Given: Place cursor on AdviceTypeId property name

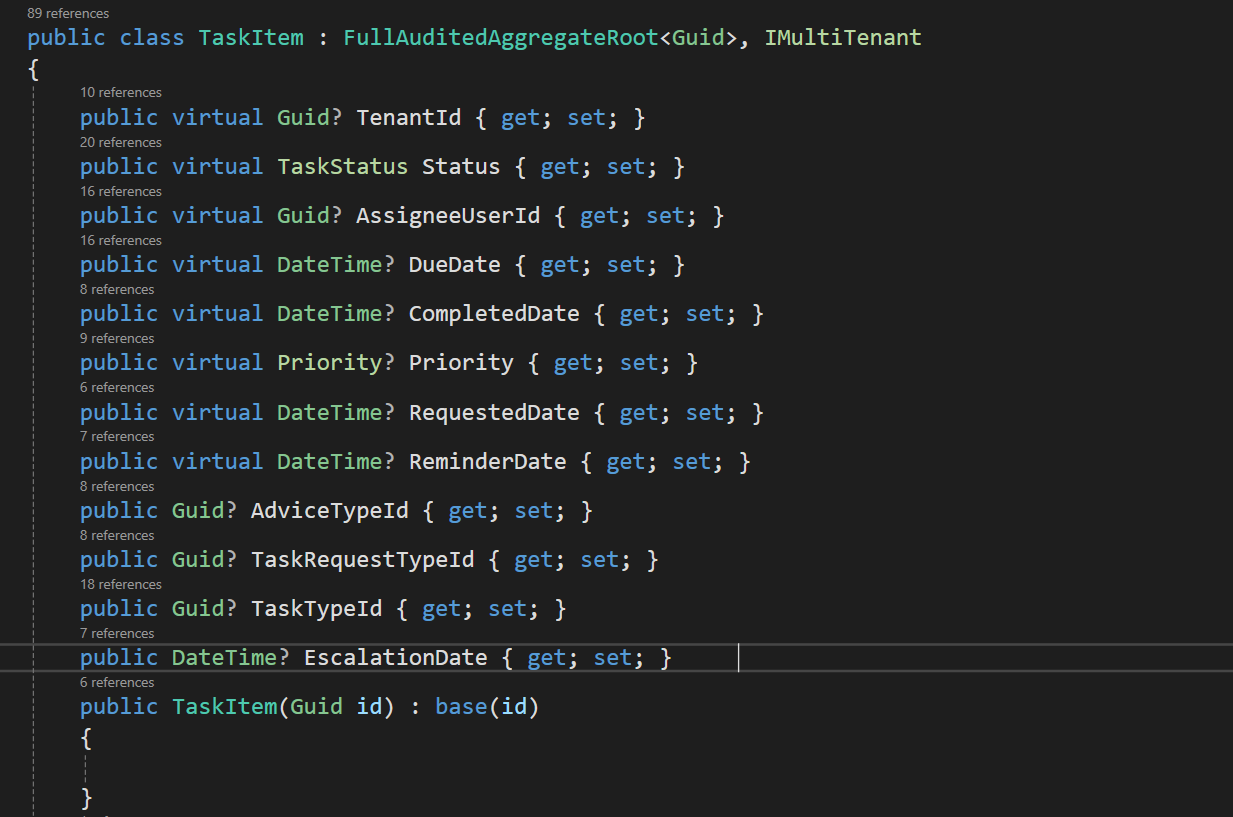Looking at the screenshot, I should (x=329, y=511).
